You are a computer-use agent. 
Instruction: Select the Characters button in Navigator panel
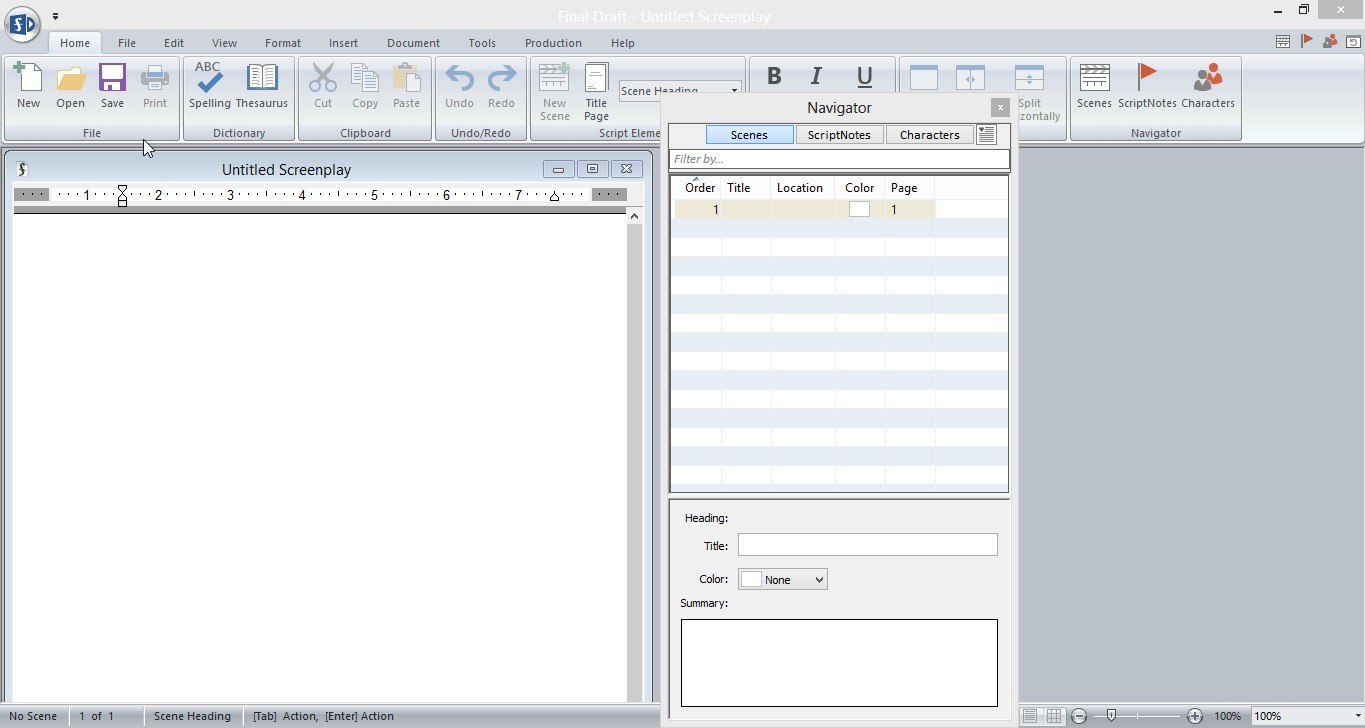point(929,135)
